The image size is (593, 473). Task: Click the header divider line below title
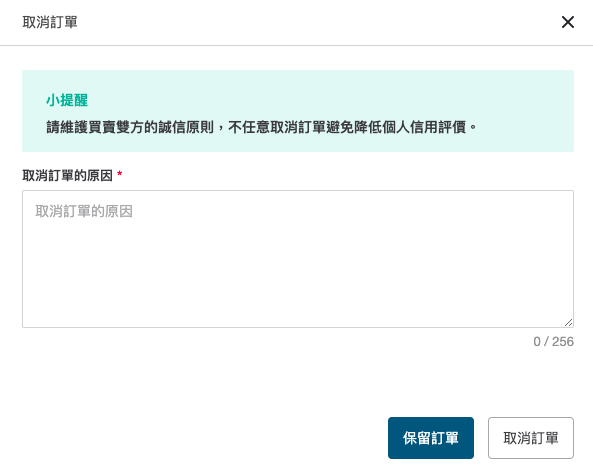(x=296, y=45)
